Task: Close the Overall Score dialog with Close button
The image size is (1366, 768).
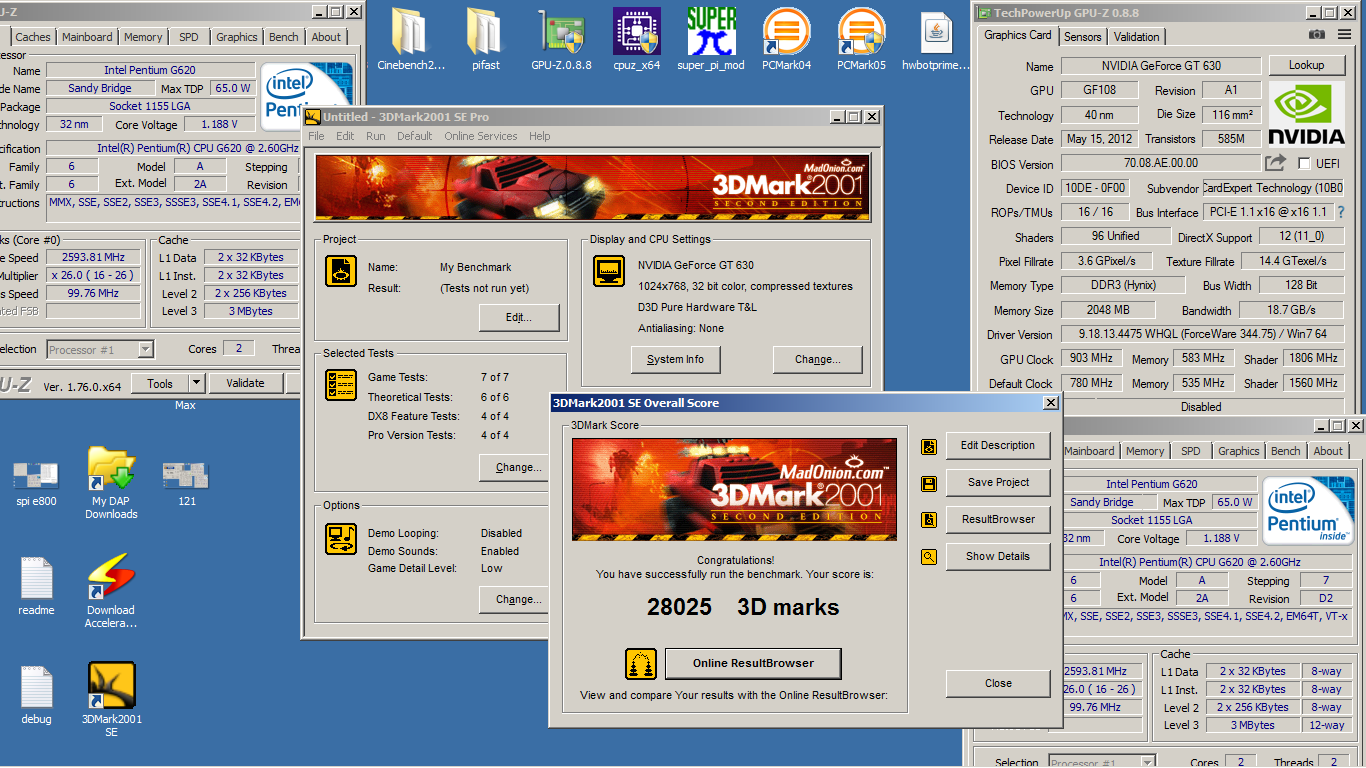Action: pyautogui.click(x=998, y=684)
